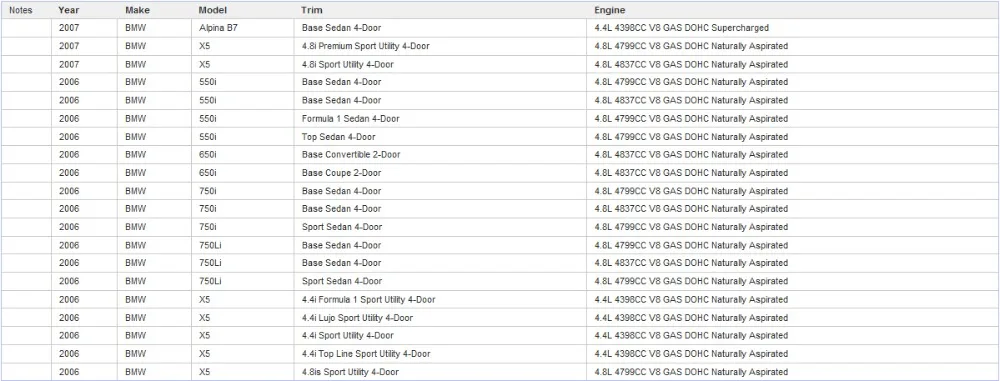Select the Formula 1 Sedan 4-Door trim

pos(351,119)
